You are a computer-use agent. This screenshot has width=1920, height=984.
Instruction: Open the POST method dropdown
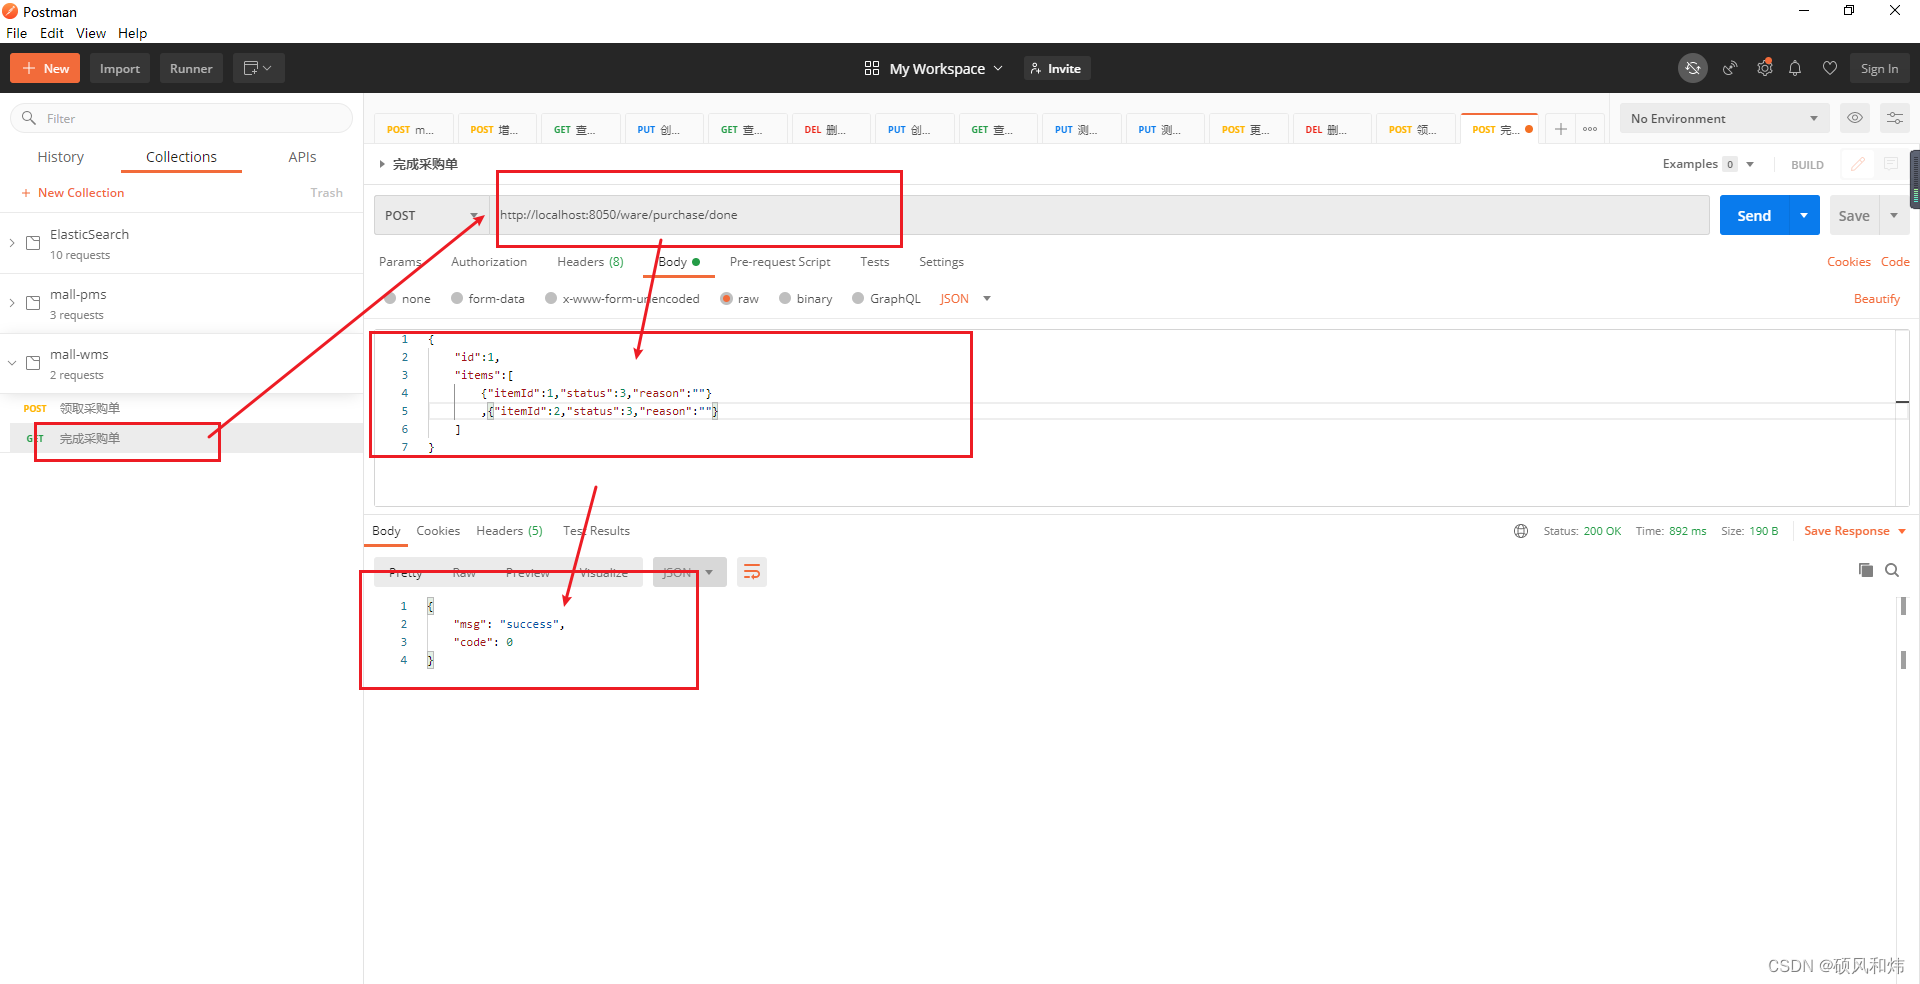432,215
